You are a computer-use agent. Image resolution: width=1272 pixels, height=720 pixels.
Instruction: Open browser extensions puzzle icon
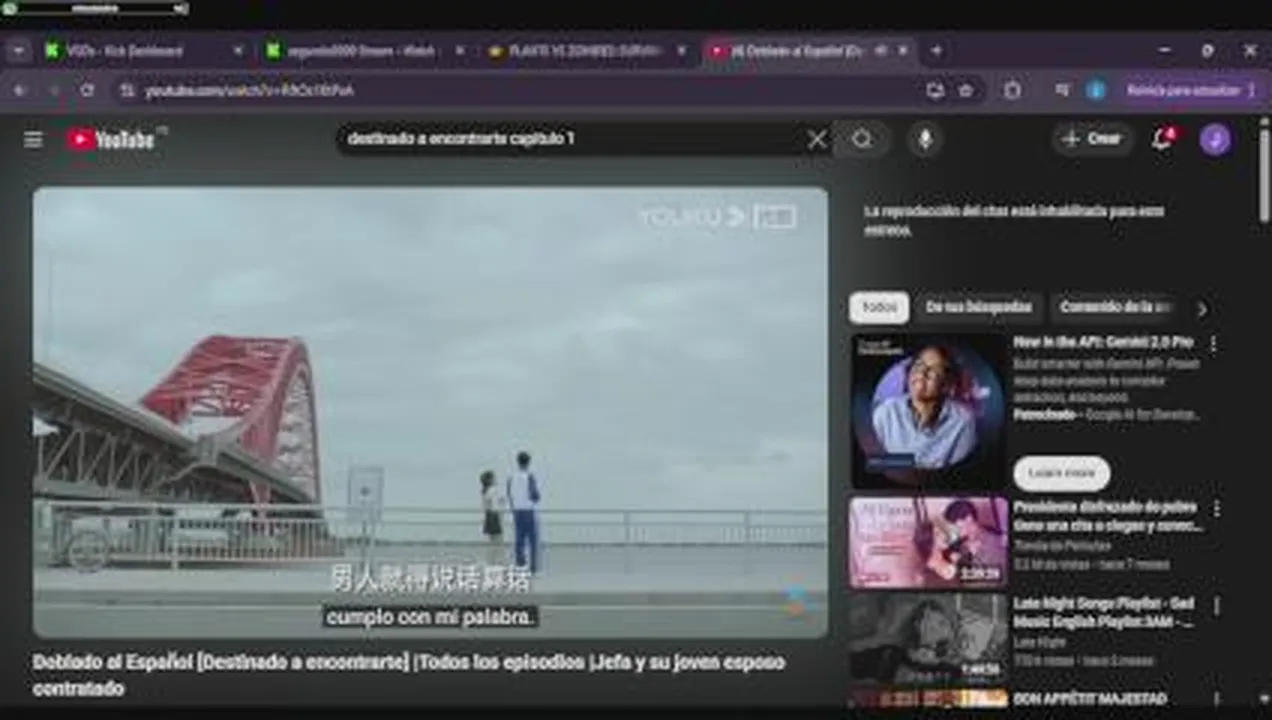1012,90
